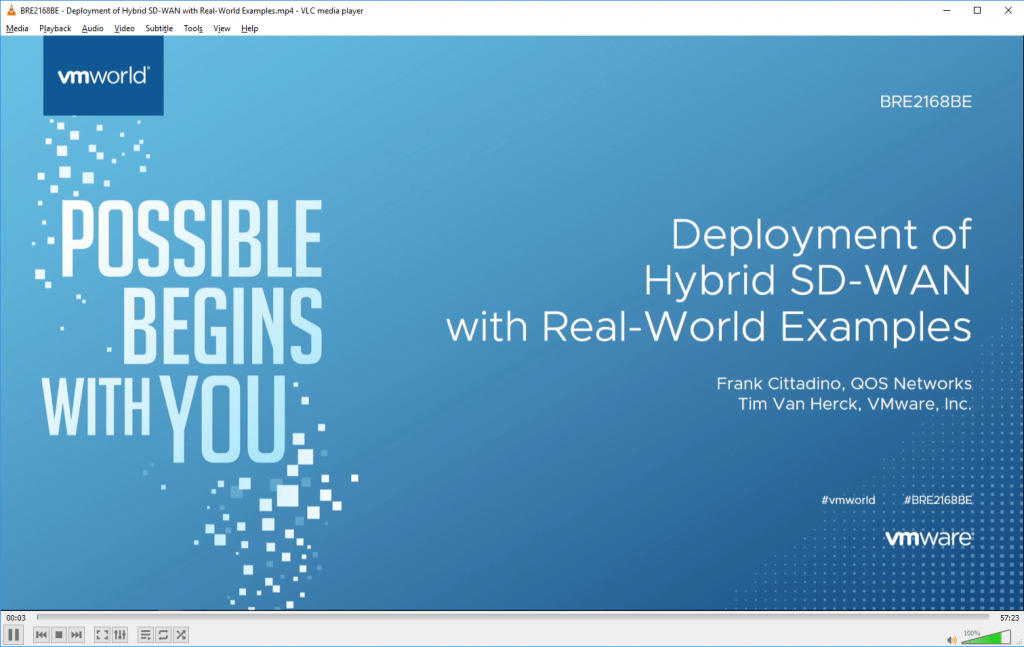Toggle loop repeat mode
1024x647 pixels.
[x=163, y=634]
